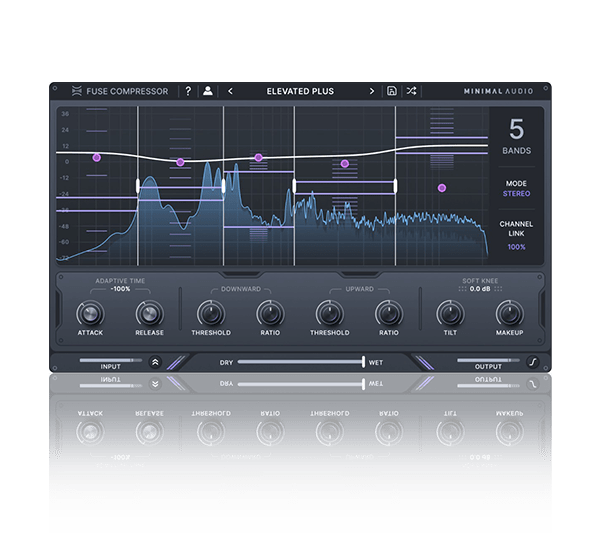Open the Elevated Plus preset menu
The image size is (600, 543).
click(300, 91)
